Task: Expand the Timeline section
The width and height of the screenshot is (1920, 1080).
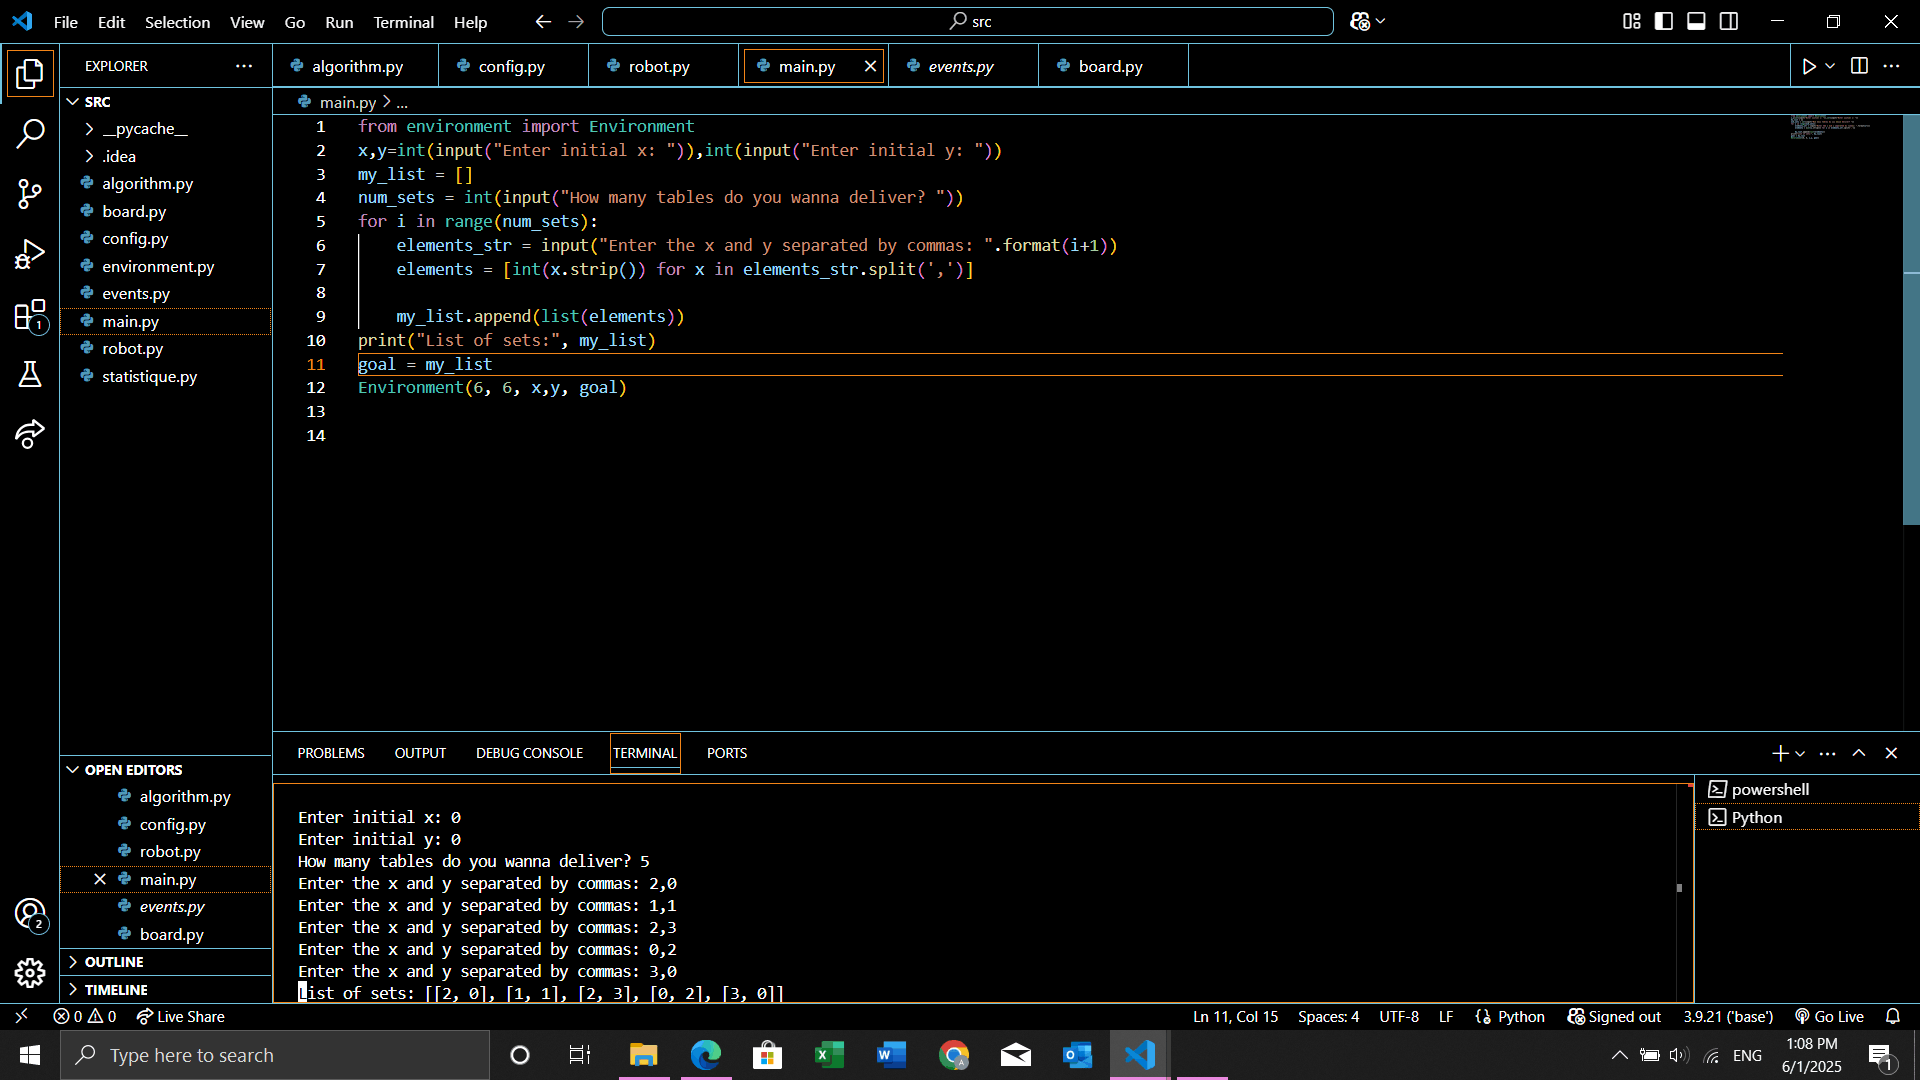Action: pyautogui.click(x=116, y=990)
